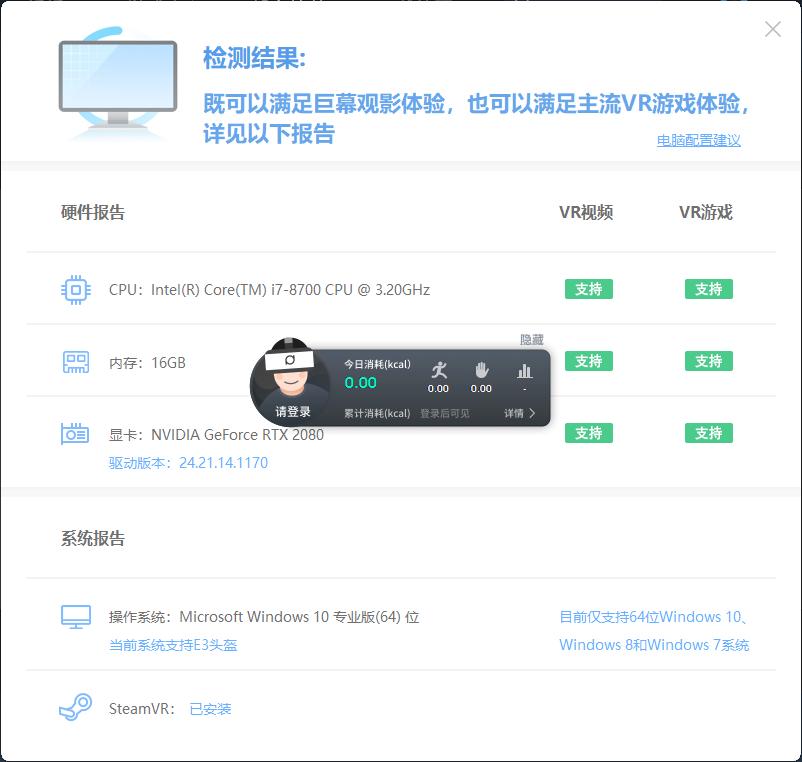The image size is (802, 762).
Task: Click the 显卡 VR游戏 支持 badge
Action: 707,433
